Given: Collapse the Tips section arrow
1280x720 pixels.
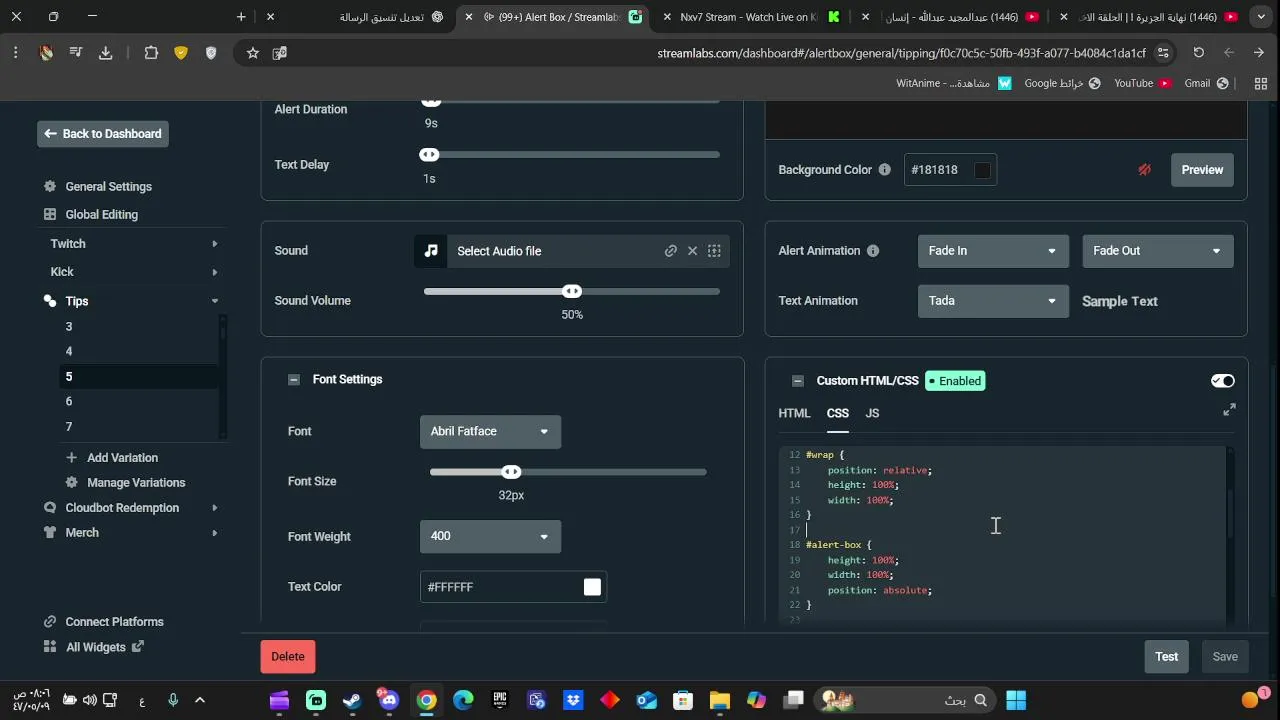Looking at the screenshot, I should tap(214, 301).
